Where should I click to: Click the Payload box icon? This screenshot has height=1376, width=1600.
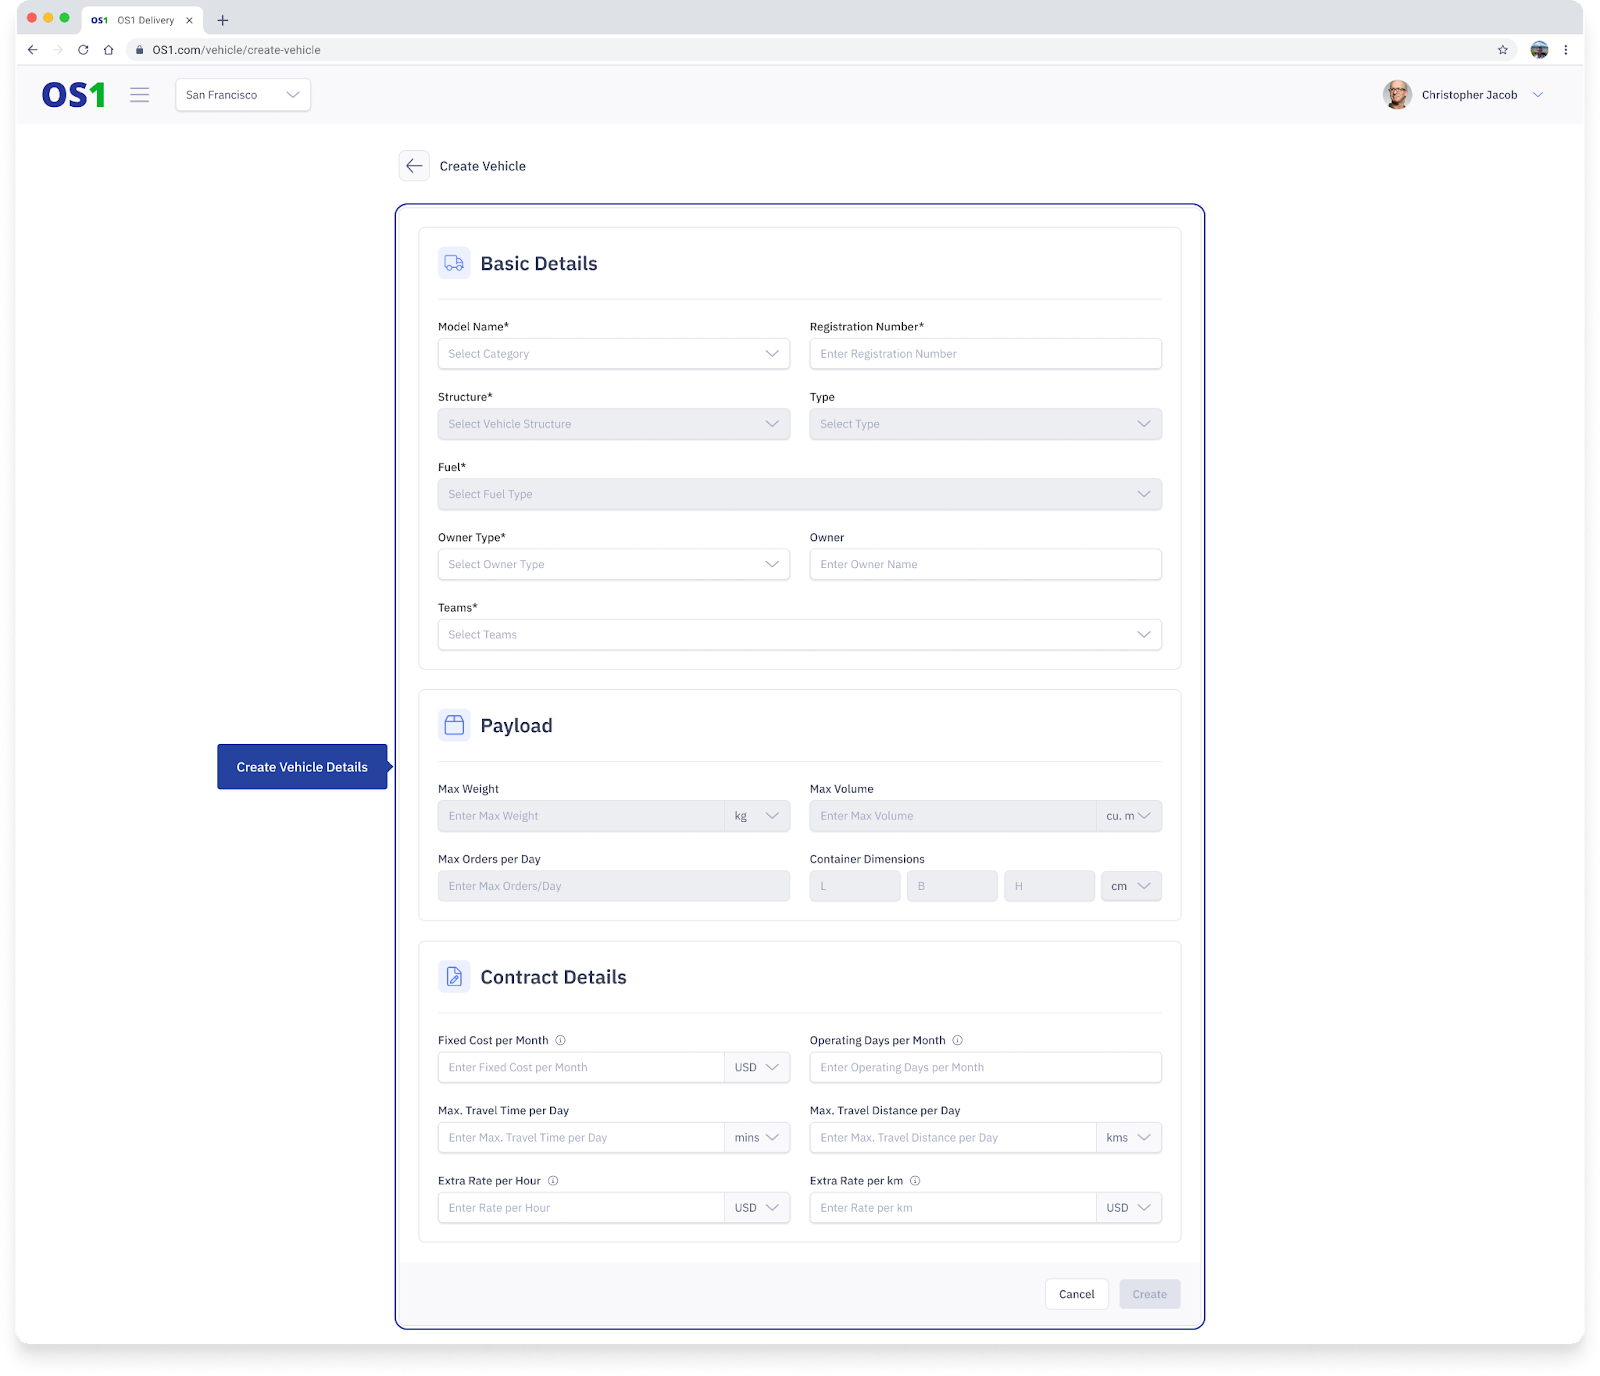pos(454,725)
